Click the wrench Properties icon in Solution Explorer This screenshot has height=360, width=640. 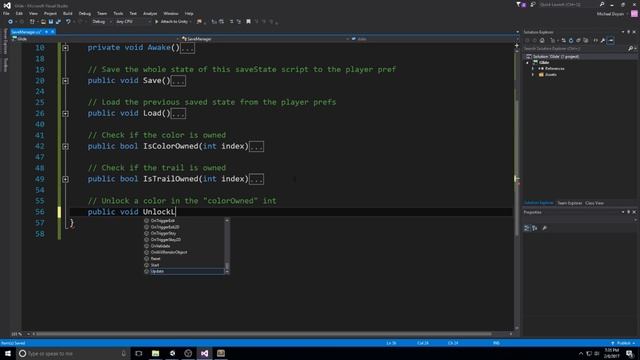tap(603, 40)
